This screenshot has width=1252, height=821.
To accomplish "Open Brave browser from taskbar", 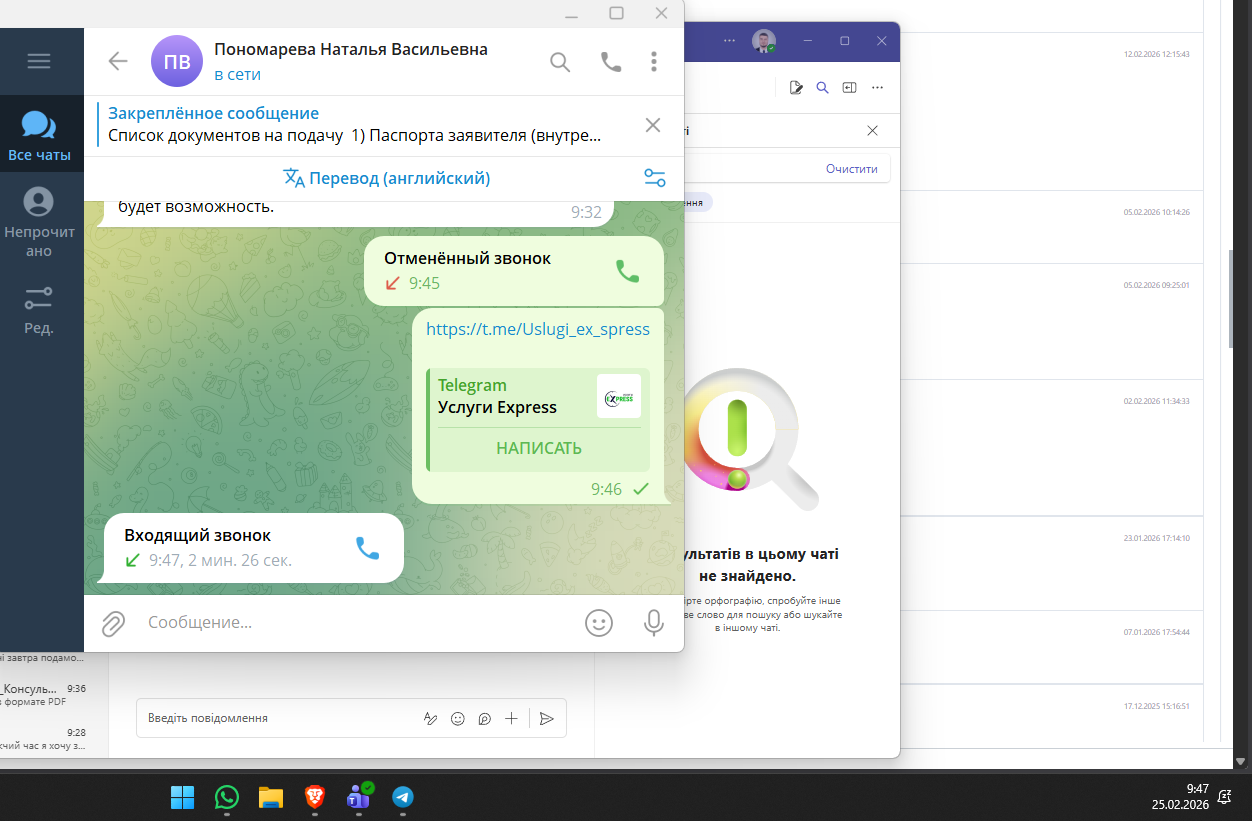I will click(315, 797).
